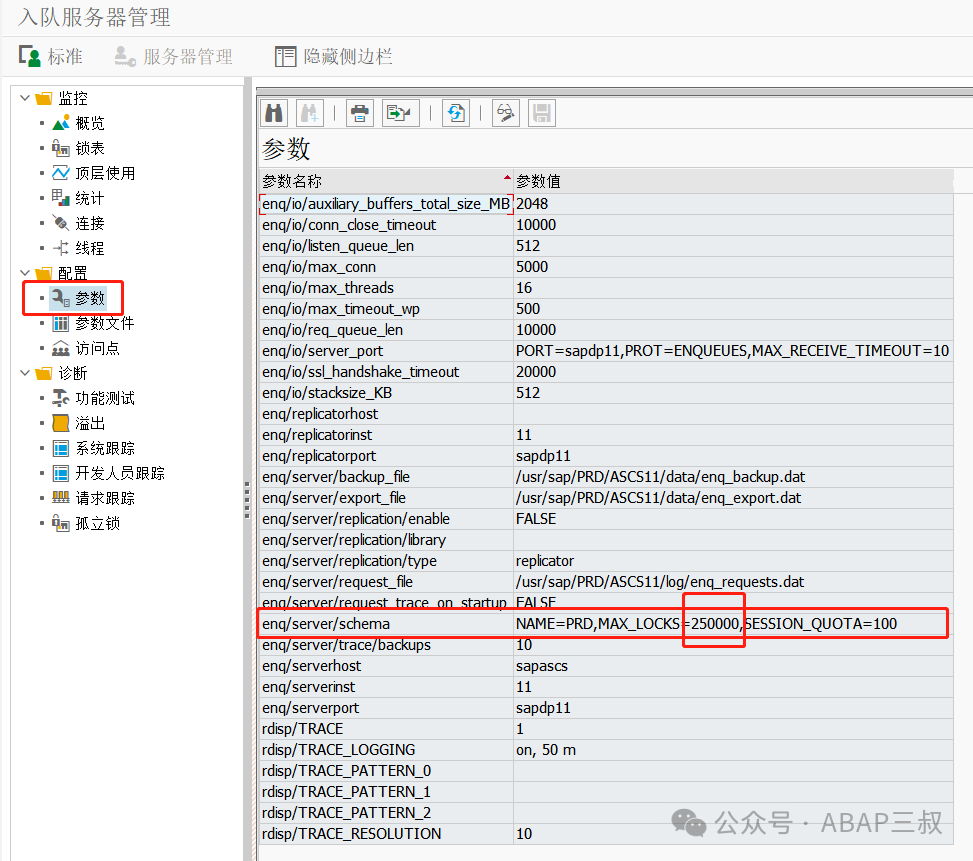Click value sapascs
The height and width of the screenshot is (861, 973).
click(x=542, y=666)
